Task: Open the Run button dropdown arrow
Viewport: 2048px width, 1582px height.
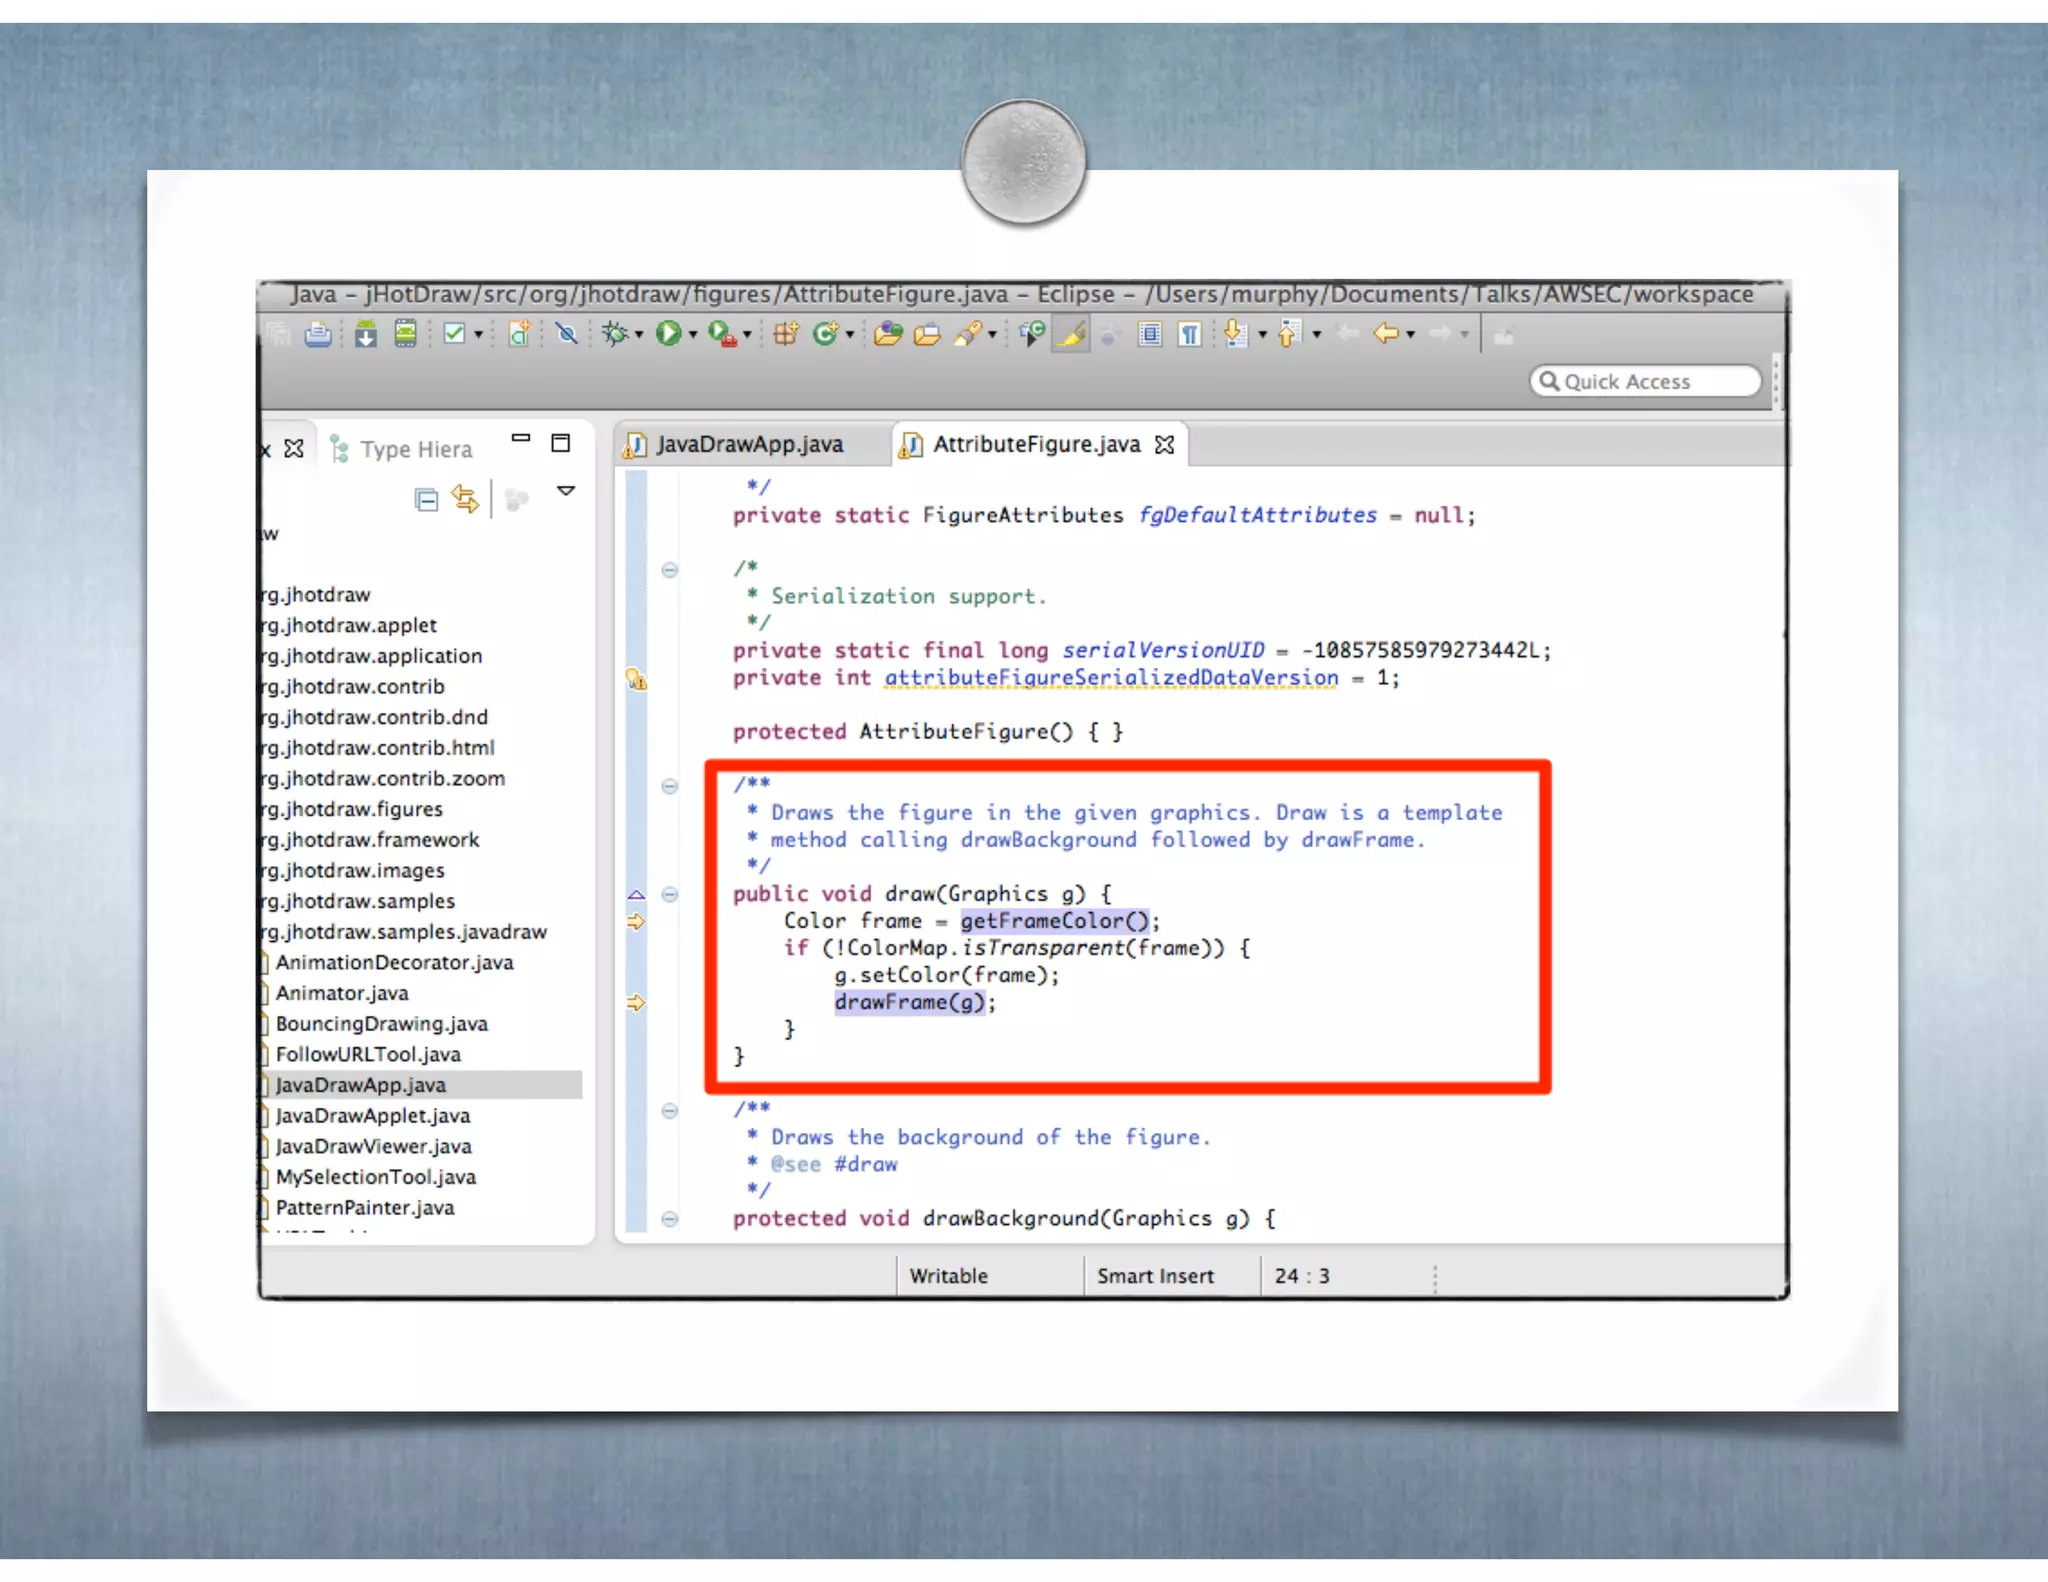Action: (692, 336)
